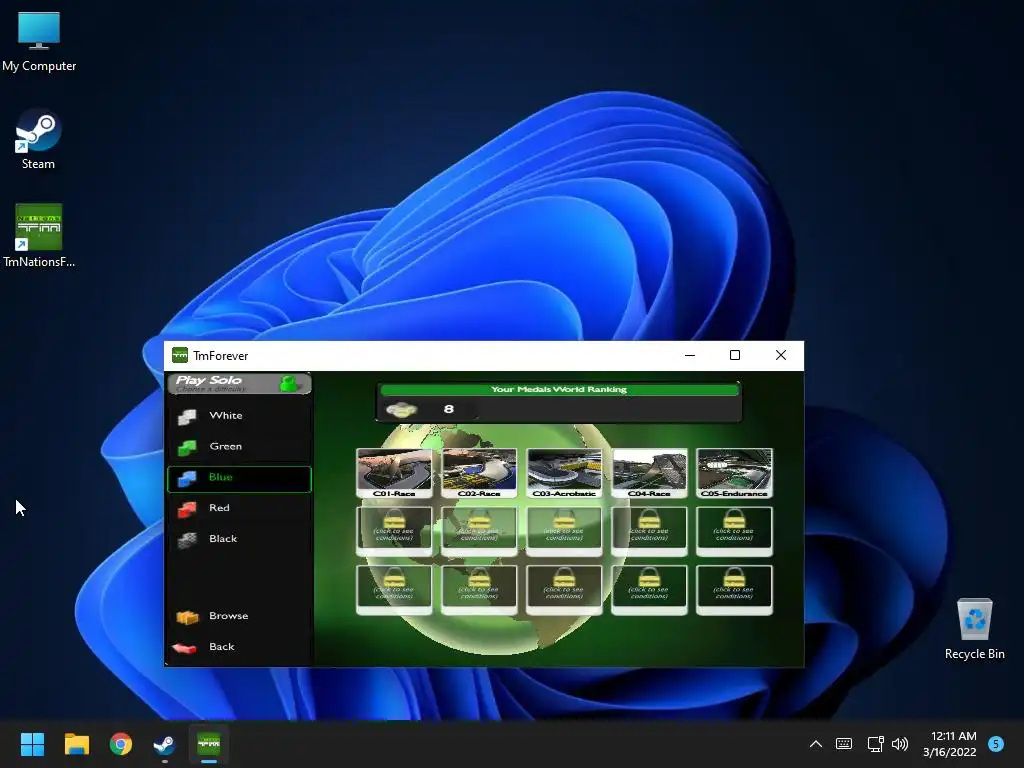This screenshot has height=768, width=1024.
Task: Select the Green difficulty flag icon
Action: pos(187,447)
